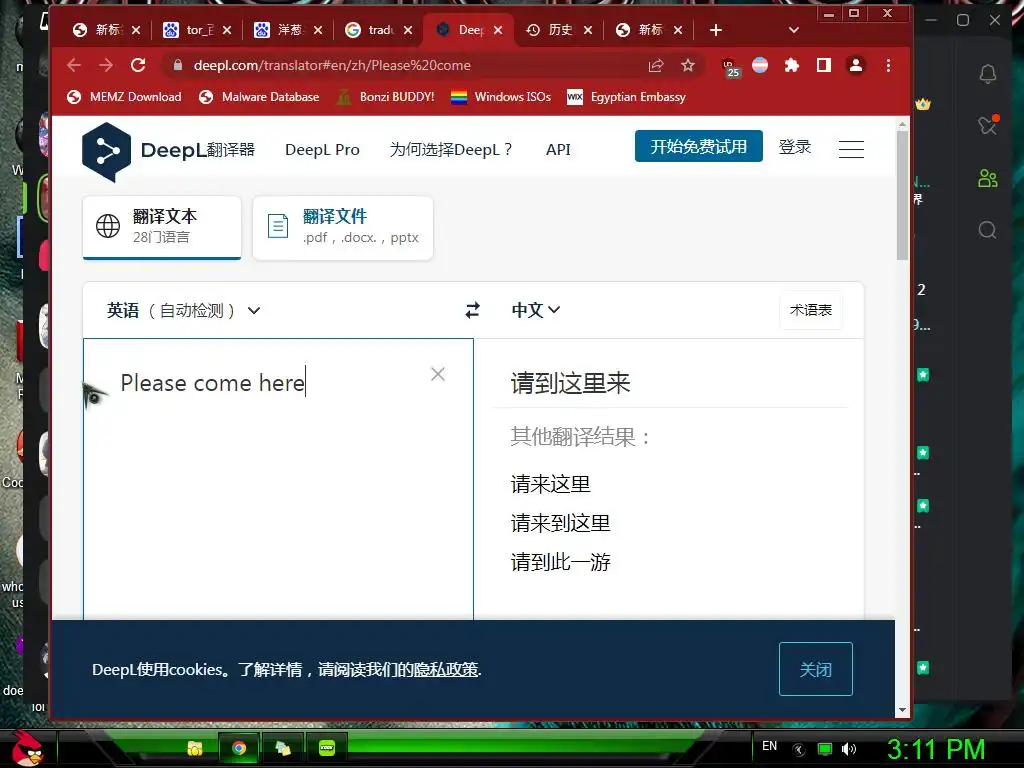
Task: Swap source and target languages
Action: pos(473,310)
